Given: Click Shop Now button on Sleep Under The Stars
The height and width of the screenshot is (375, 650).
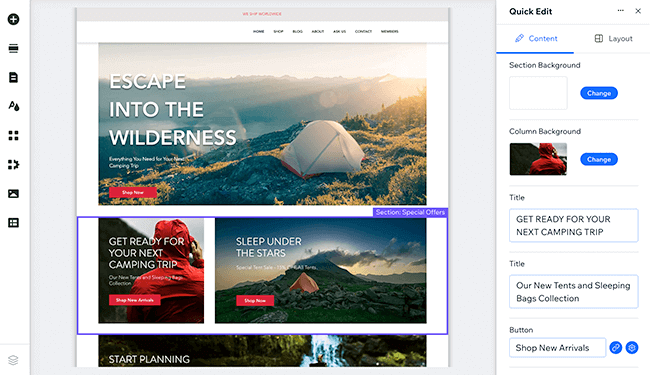Looking at the screenshot, I should click(255, 301).
